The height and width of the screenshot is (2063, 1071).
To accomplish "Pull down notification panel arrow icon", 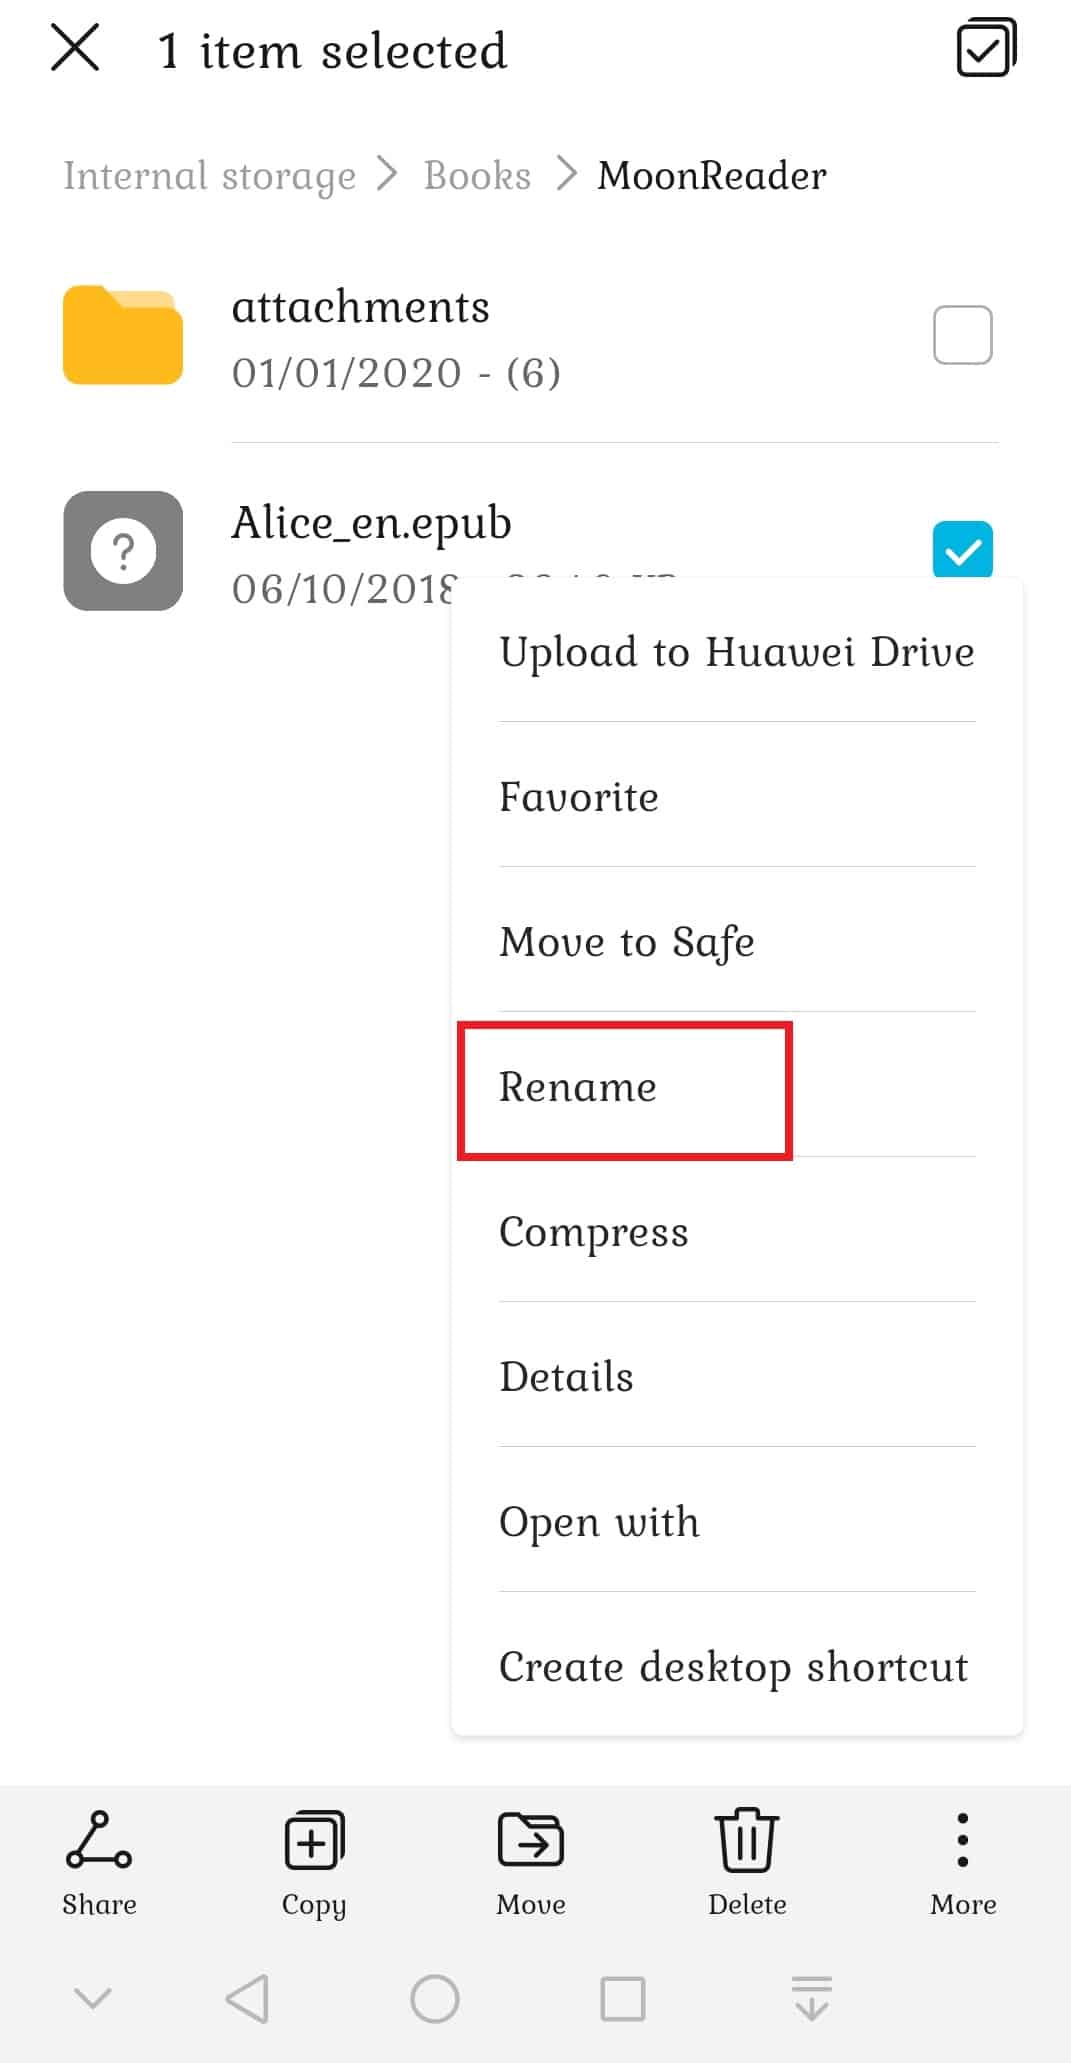I will 812,1998.
